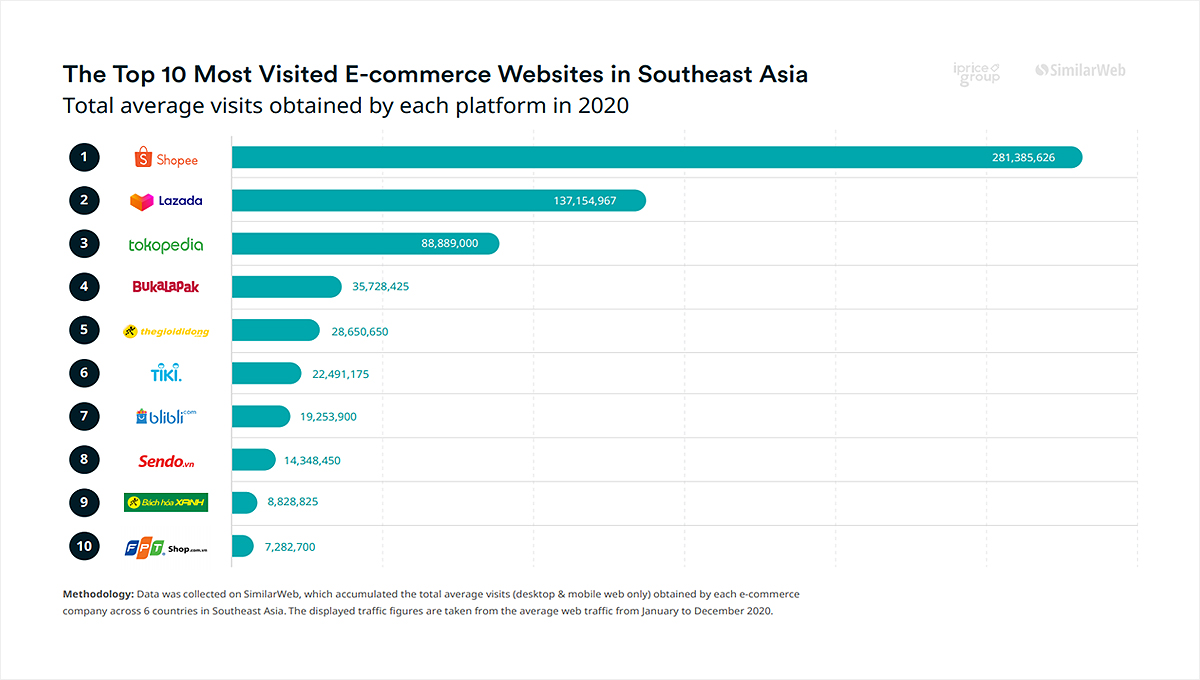
Task: Click the FPT Shop value 7,282,700
Action: [290, 547]
